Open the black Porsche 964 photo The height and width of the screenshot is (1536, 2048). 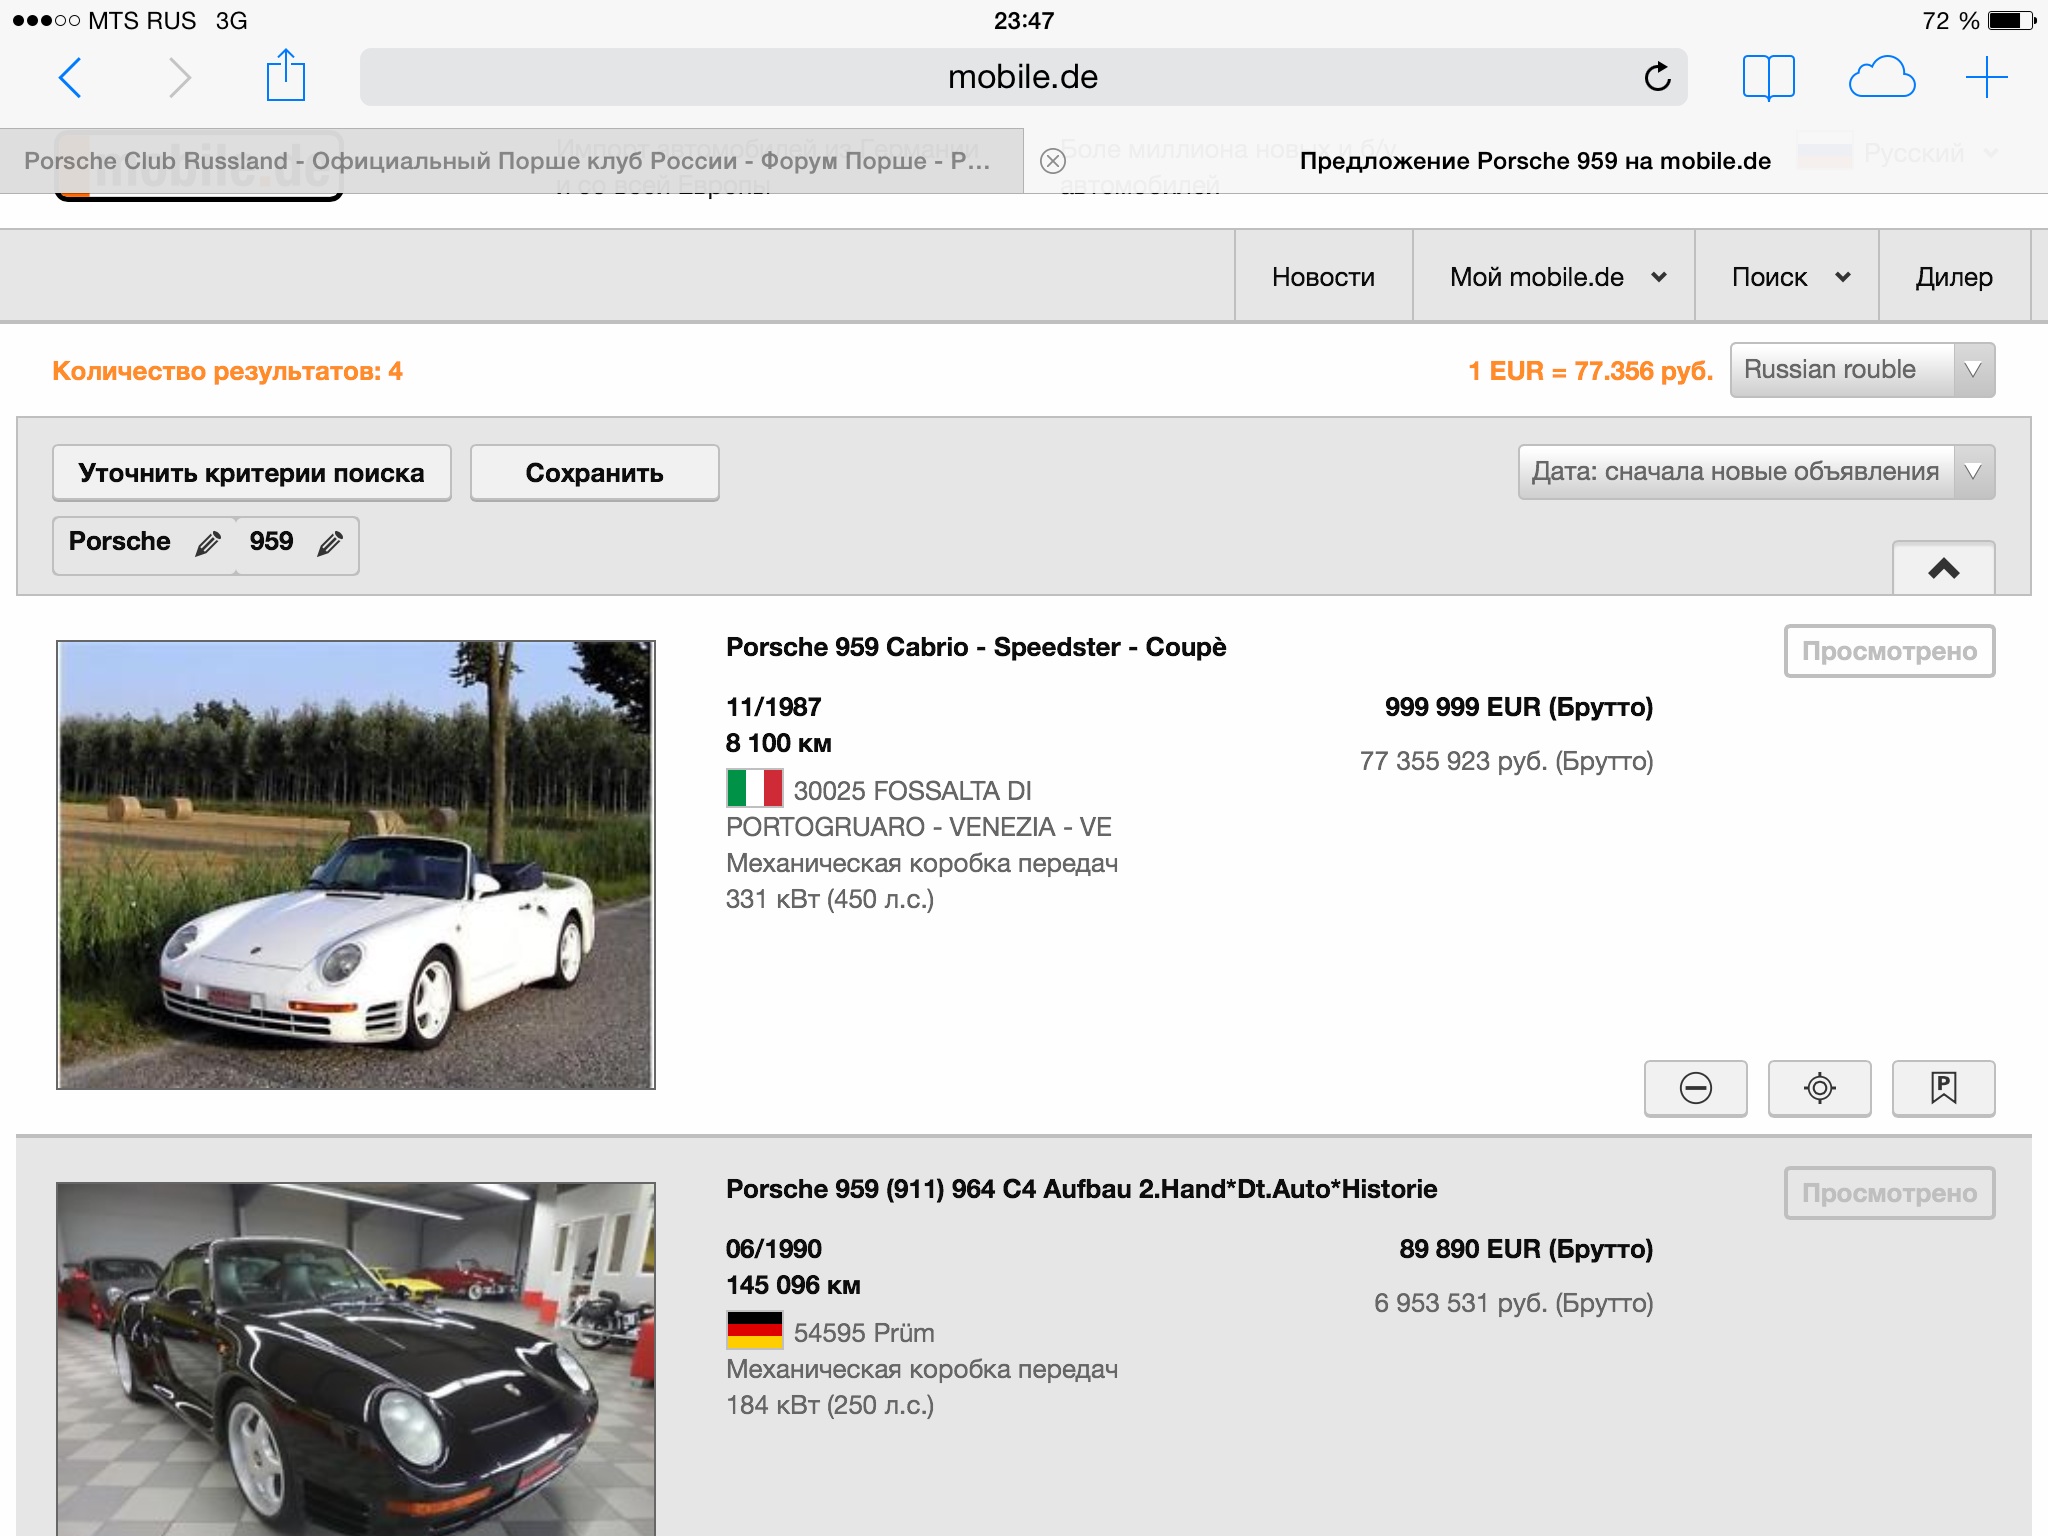point(356,1359)
